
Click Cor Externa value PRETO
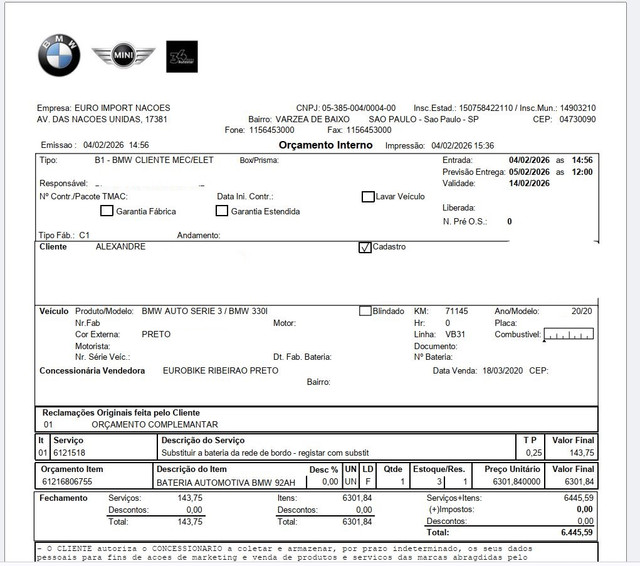[156, 335]
